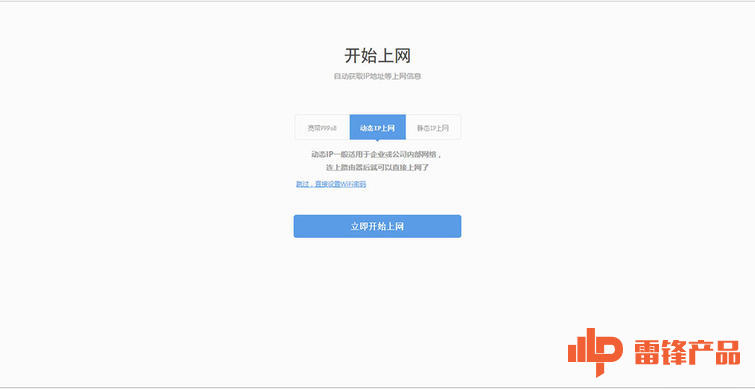
Task: Click the 立即开始上网 button
Action: click(x=378, y=226)
